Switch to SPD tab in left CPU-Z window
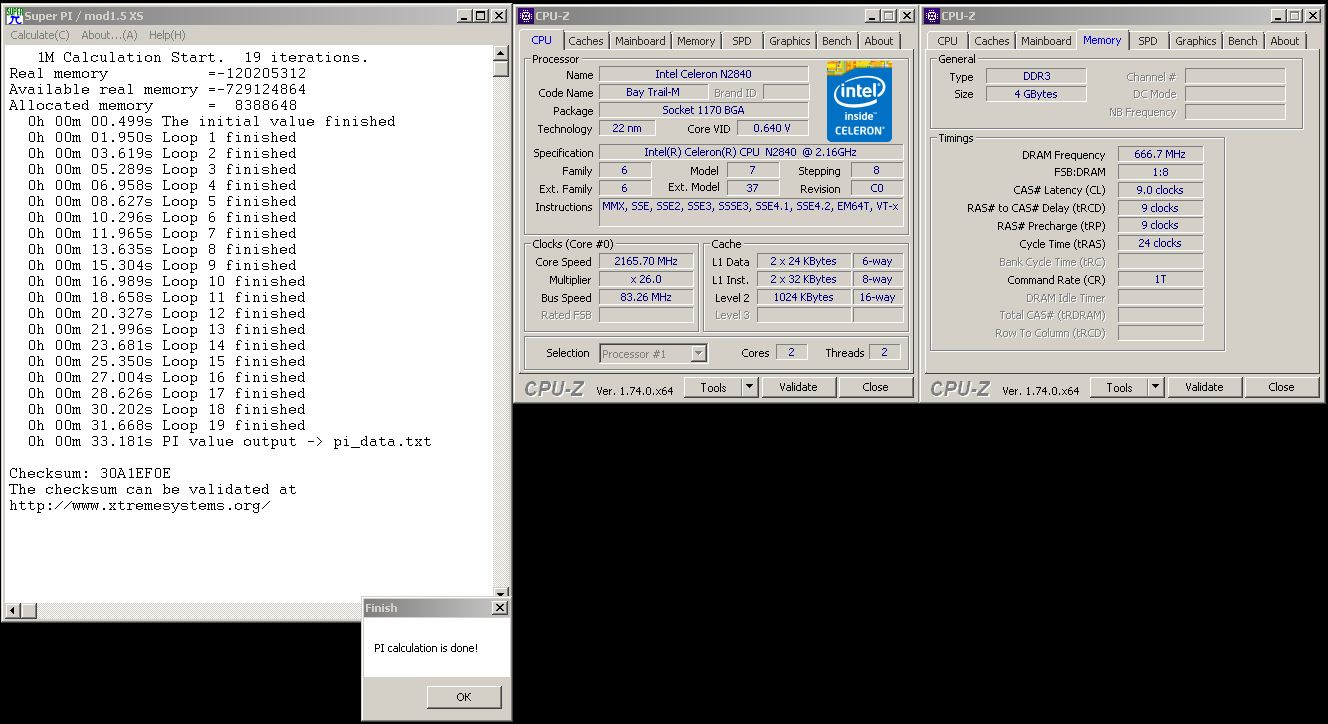The width and height of the screenshot is (1328, 724). (742, 41)
